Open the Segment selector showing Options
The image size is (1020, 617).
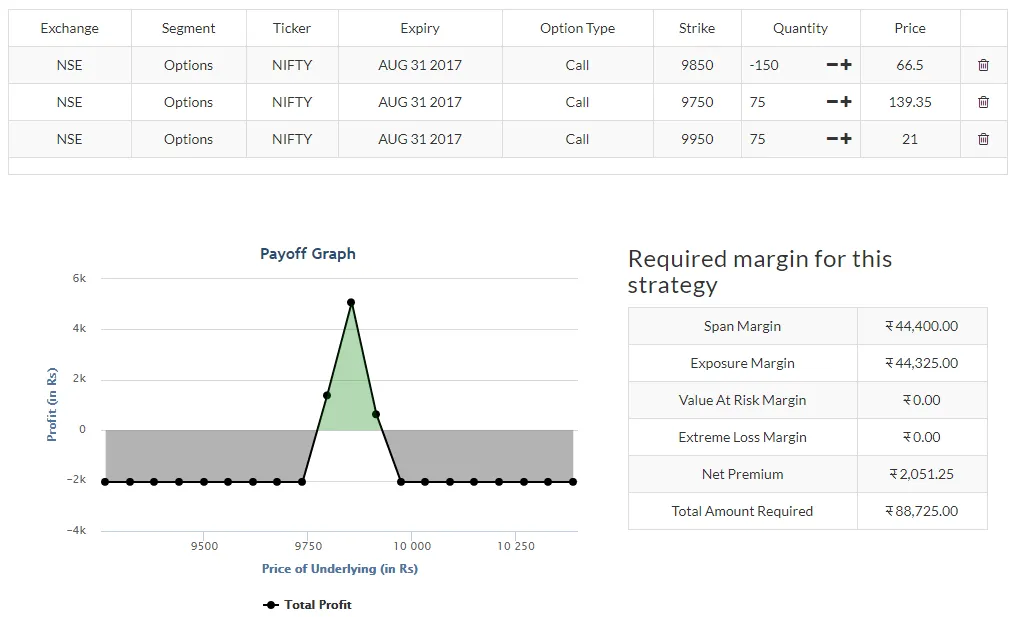(x=189, y=64)
